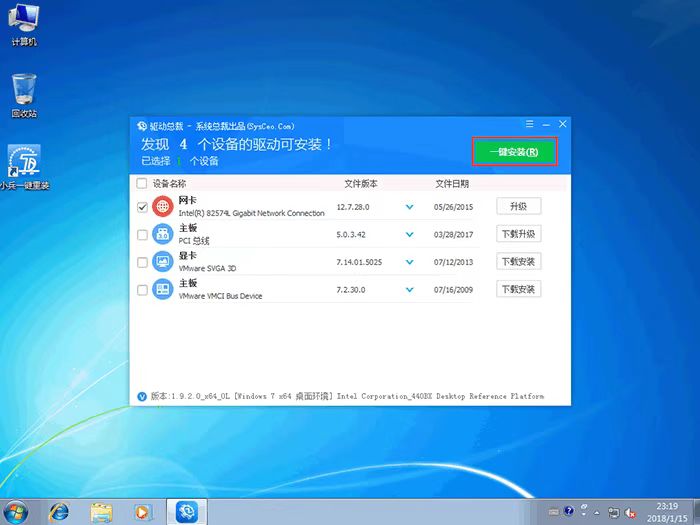The height and width of the screenshot is (525, 700).
Task: Click the VMware VMCI Bus Device icon
Action: 162,289
